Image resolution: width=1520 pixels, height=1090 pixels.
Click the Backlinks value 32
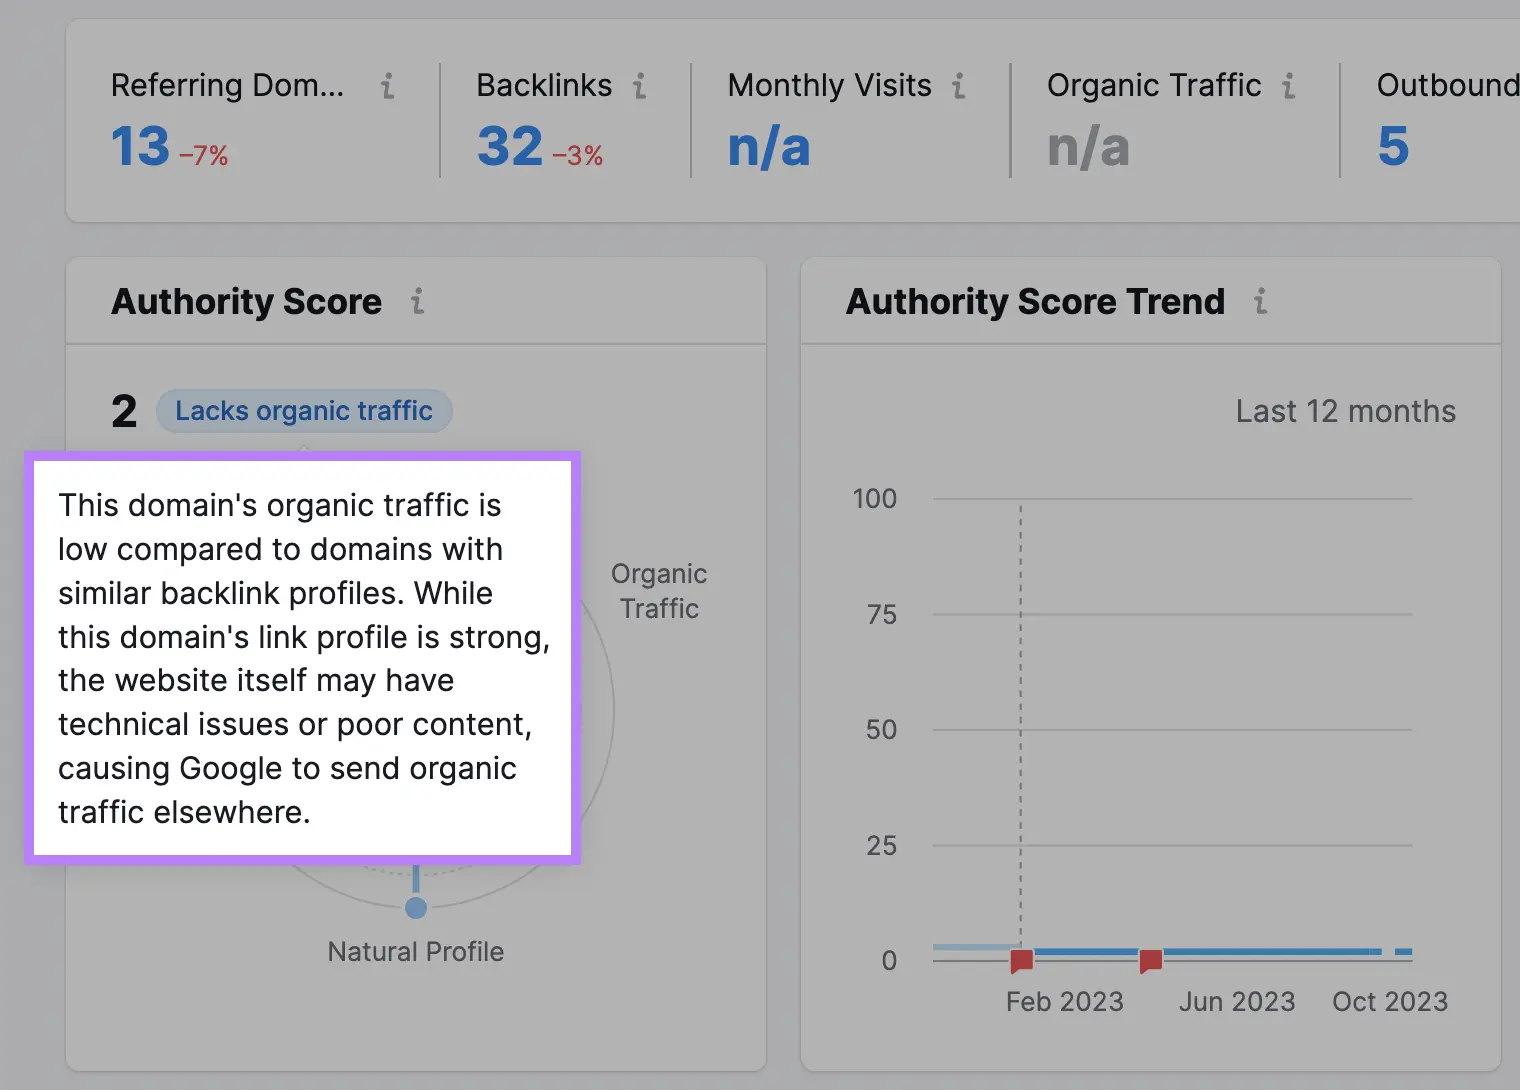(509, 146)
